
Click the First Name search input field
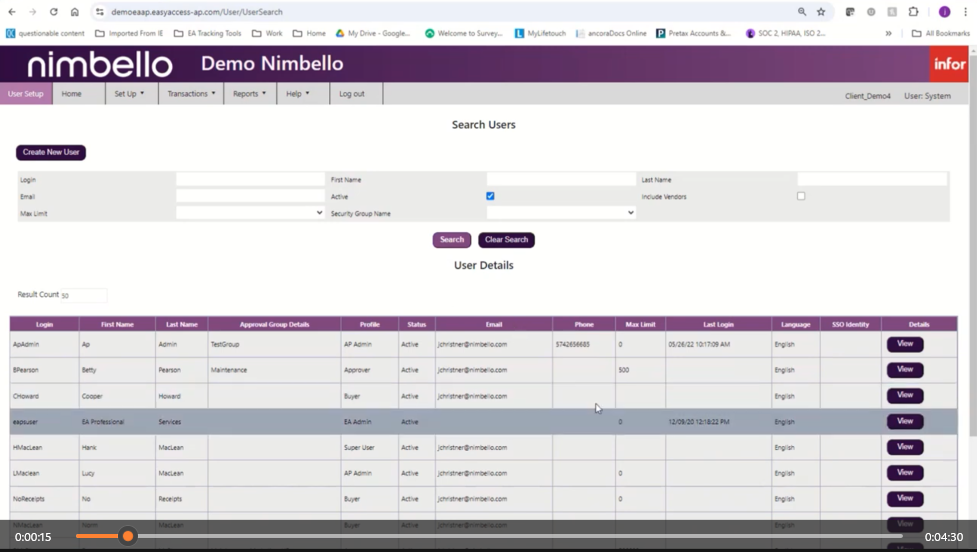[561, 179]
